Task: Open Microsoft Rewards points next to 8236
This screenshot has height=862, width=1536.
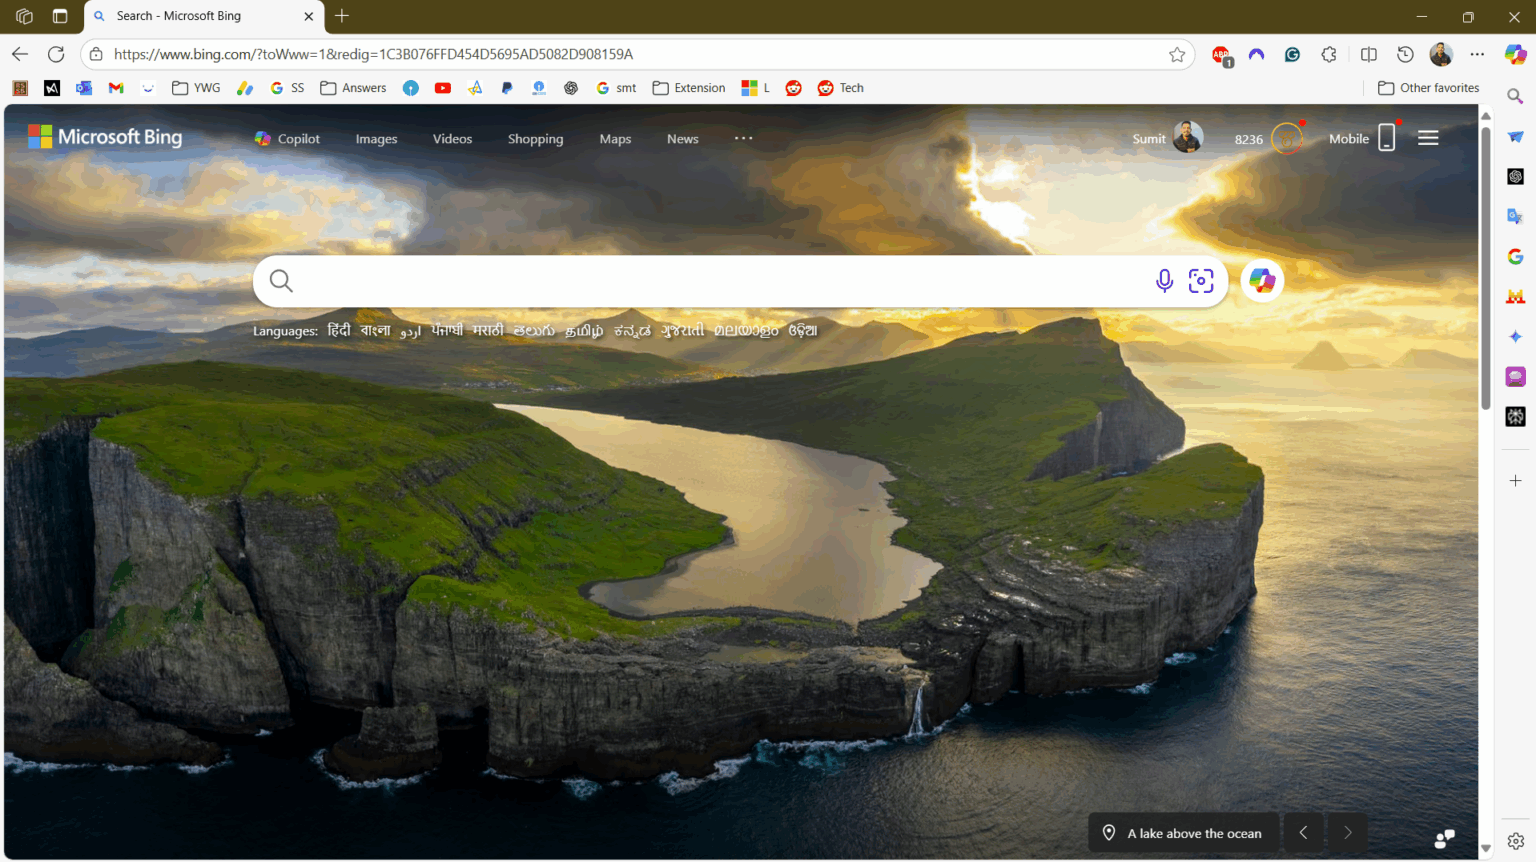Action: coord(1285,138)
